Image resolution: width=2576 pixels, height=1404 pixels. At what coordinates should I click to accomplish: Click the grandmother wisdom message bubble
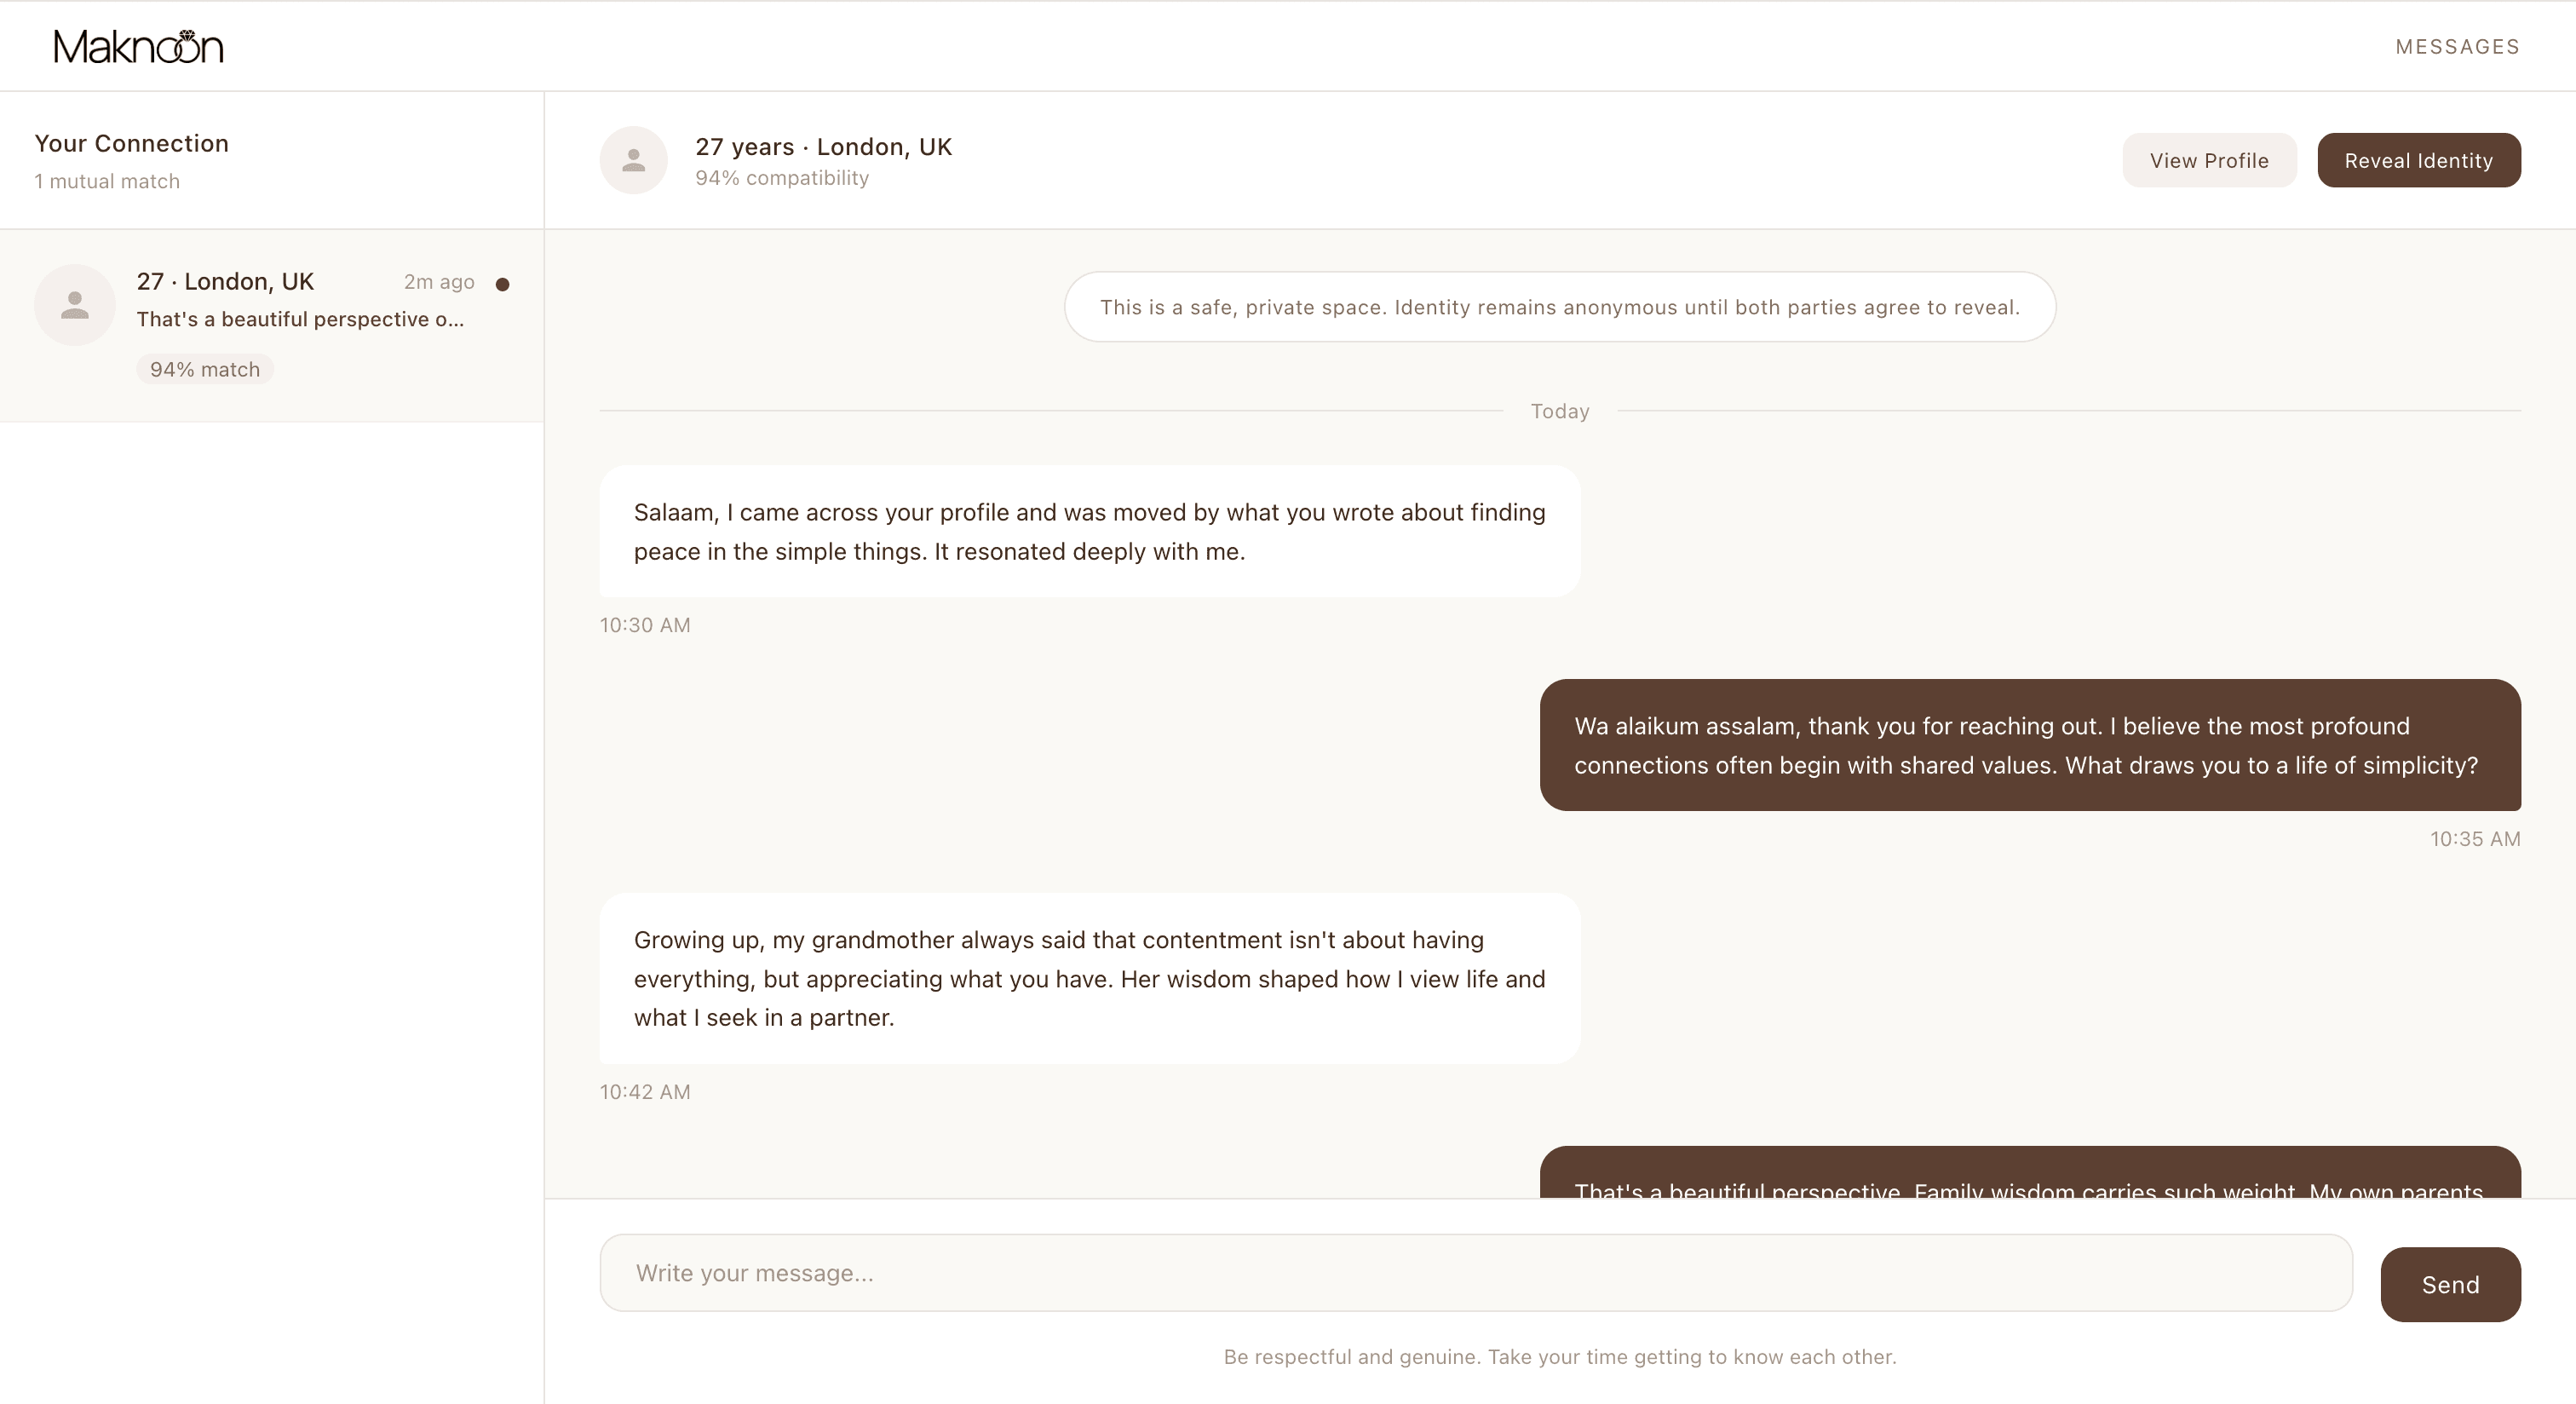(x=1089, y=978)
